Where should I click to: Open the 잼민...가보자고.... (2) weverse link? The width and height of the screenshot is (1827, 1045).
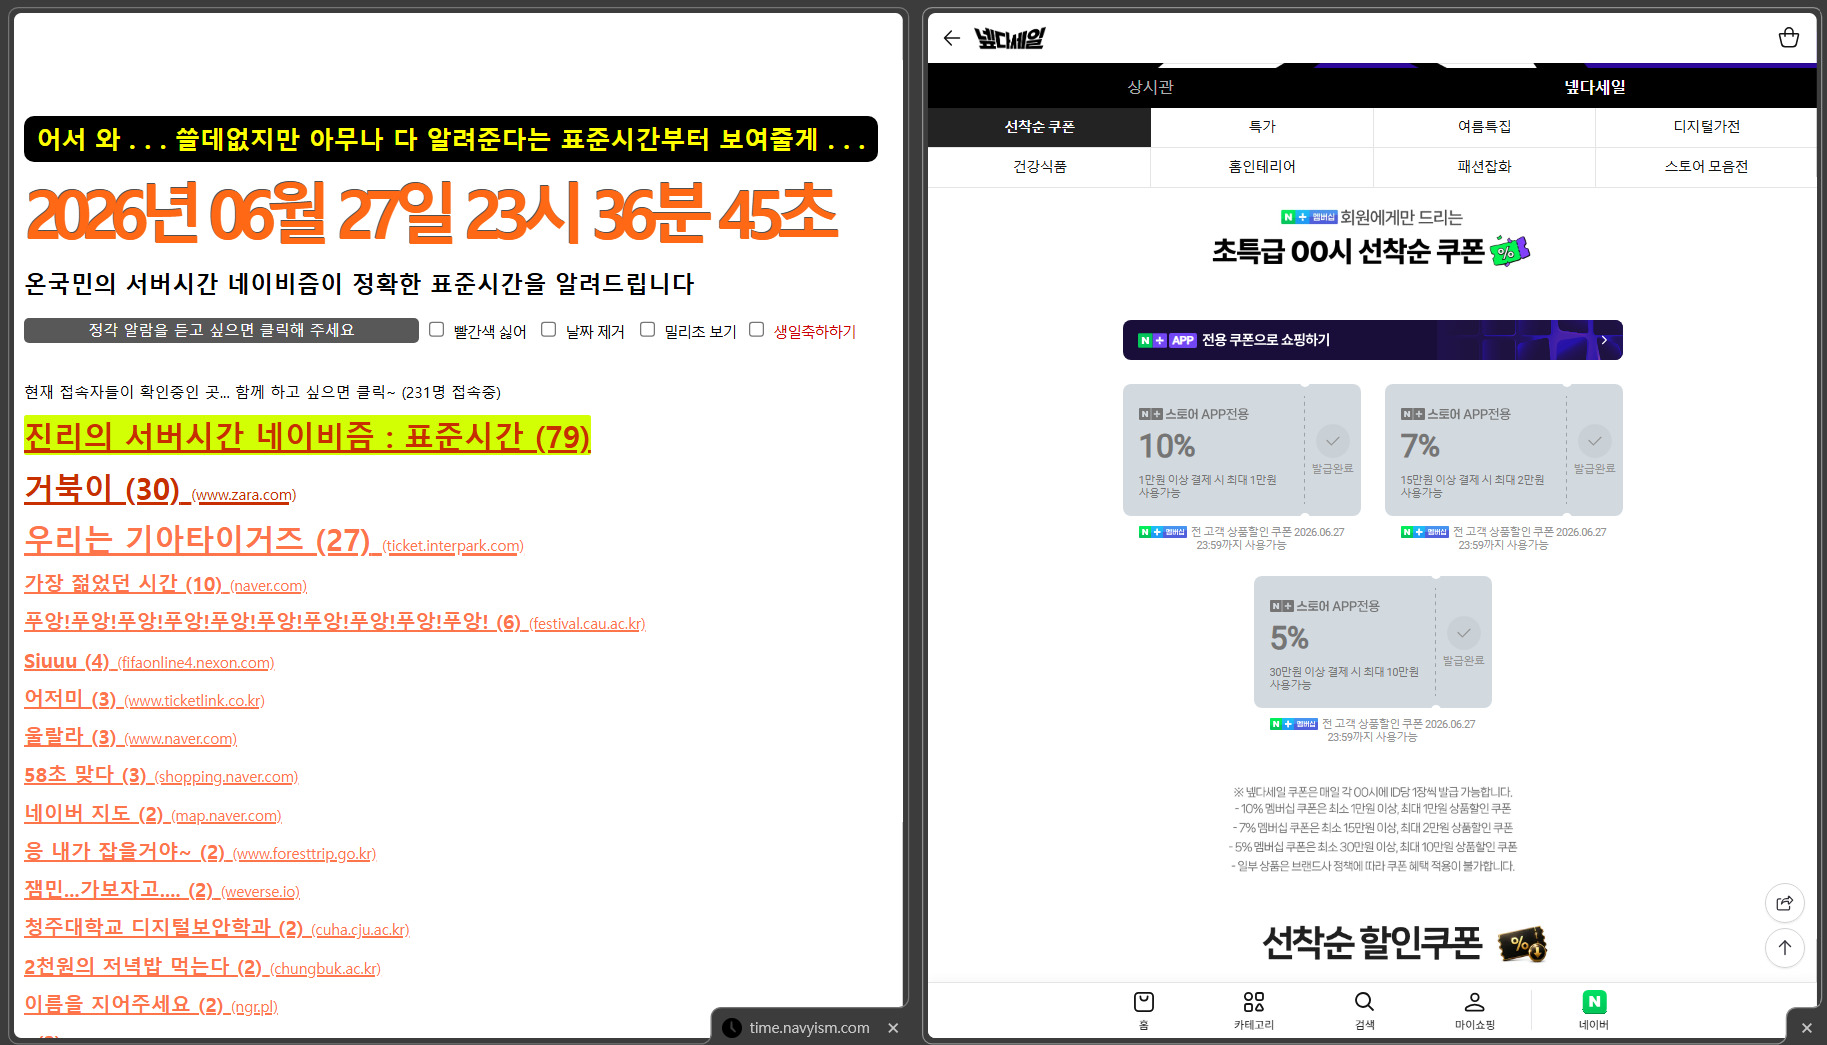tap(162, 890)
